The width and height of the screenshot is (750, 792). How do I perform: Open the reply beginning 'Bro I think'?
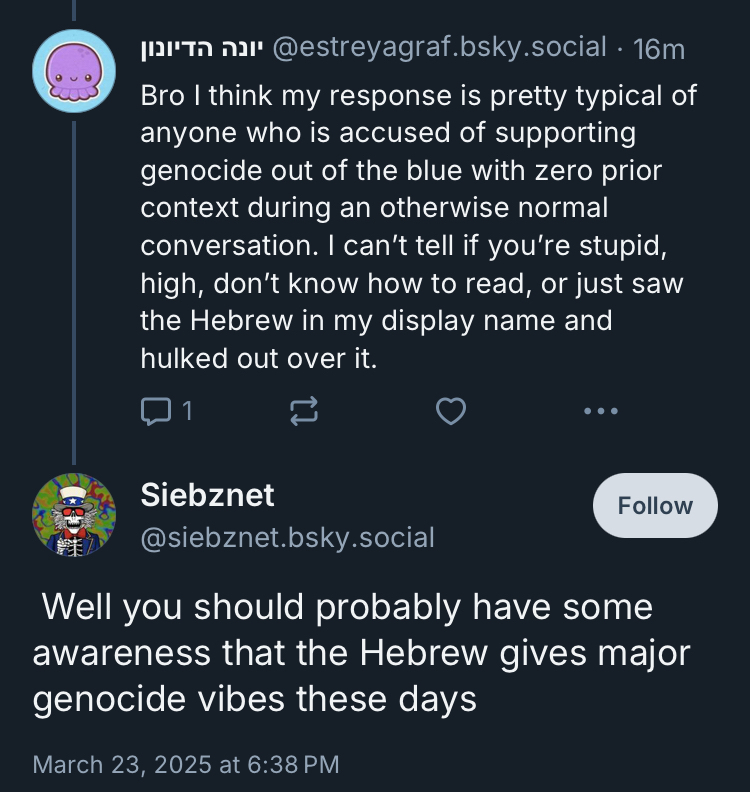coord(418,96)
